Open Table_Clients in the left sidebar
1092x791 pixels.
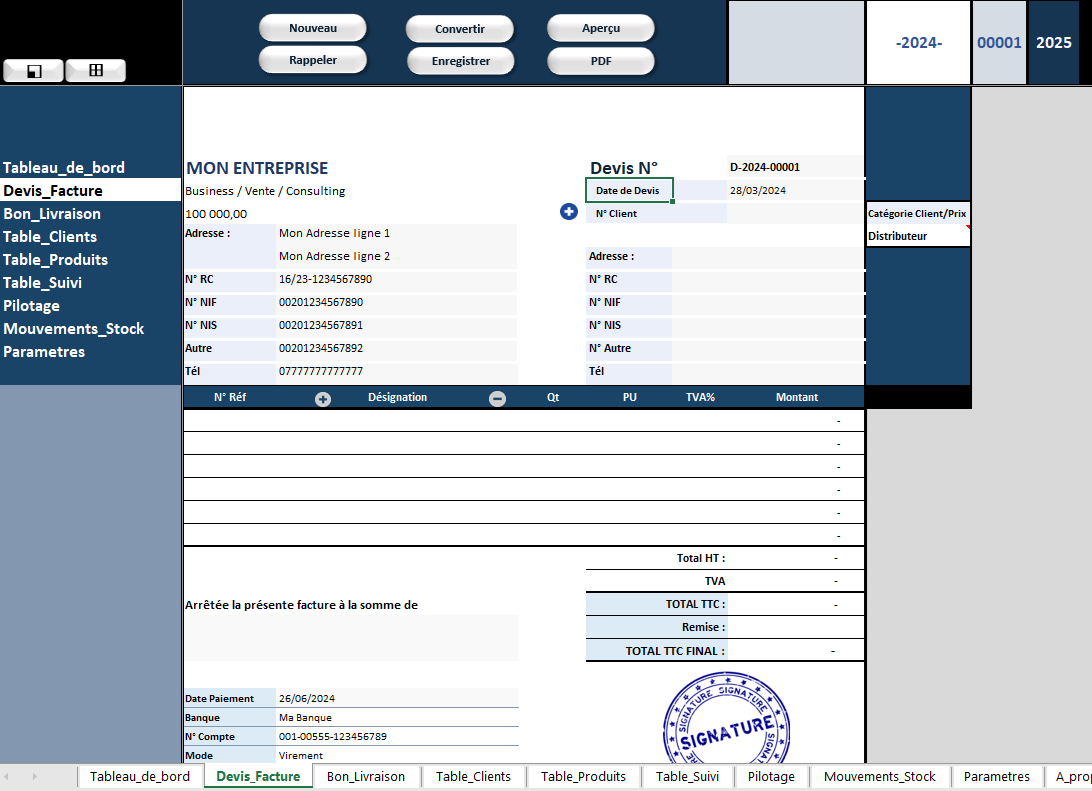pos(50,237)
